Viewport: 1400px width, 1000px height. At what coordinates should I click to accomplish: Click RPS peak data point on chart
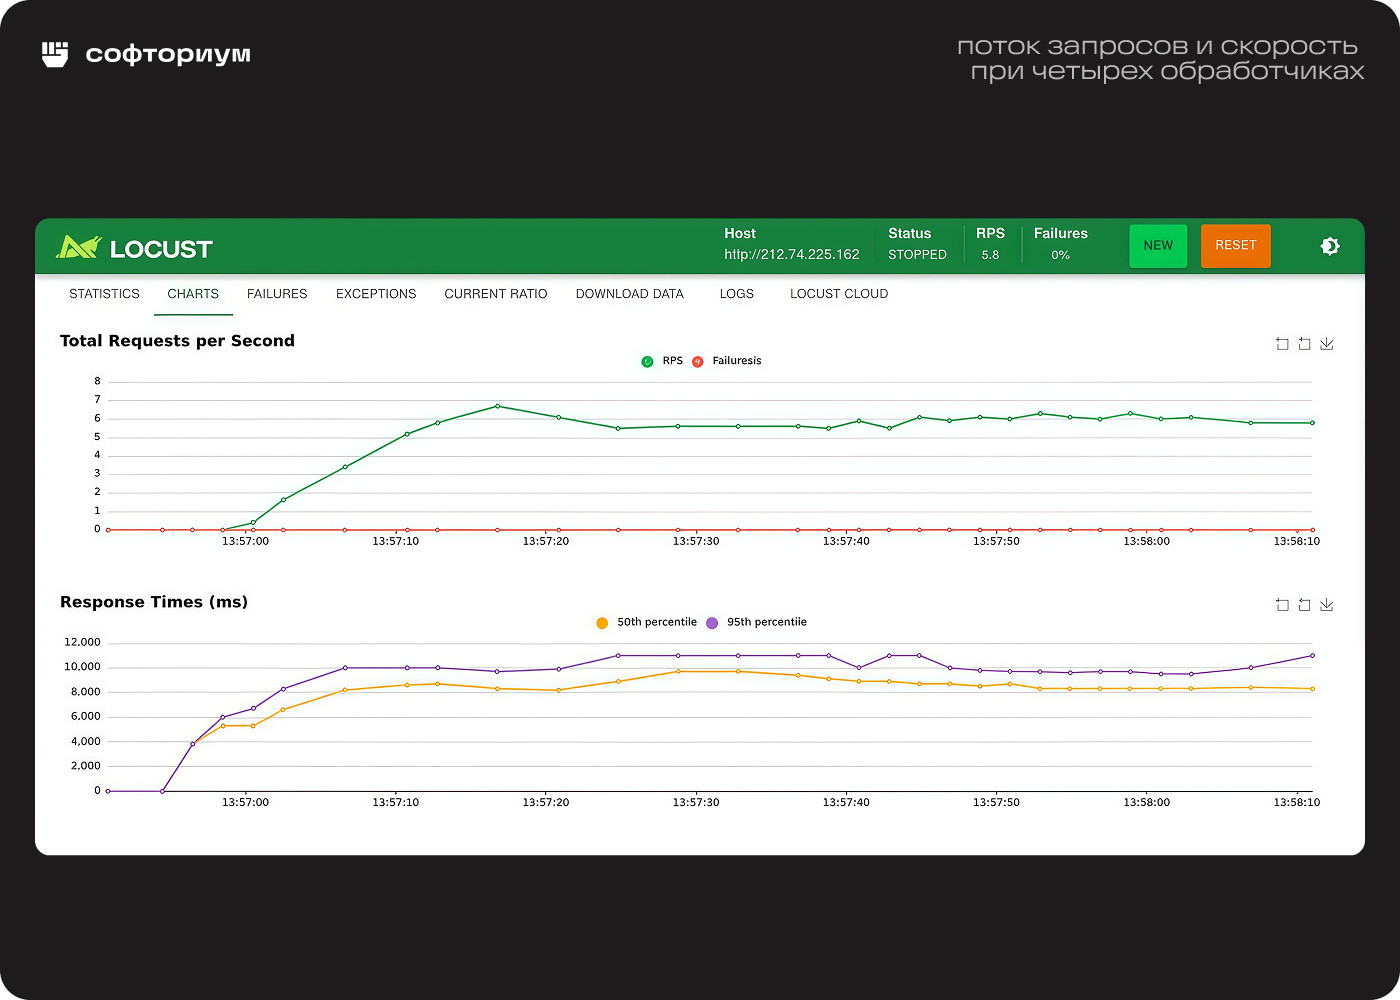click(497, 406)
